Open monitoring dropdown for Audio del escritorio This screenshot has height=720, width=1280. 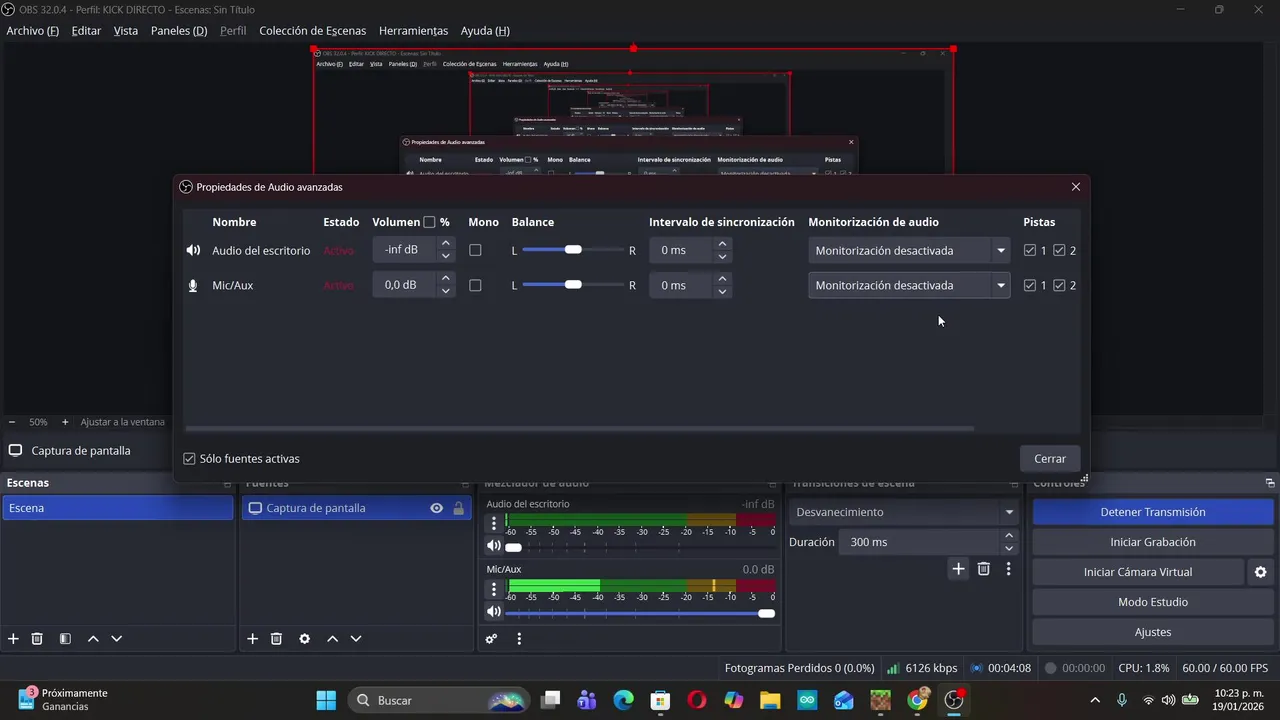click(x=908, y=250)
